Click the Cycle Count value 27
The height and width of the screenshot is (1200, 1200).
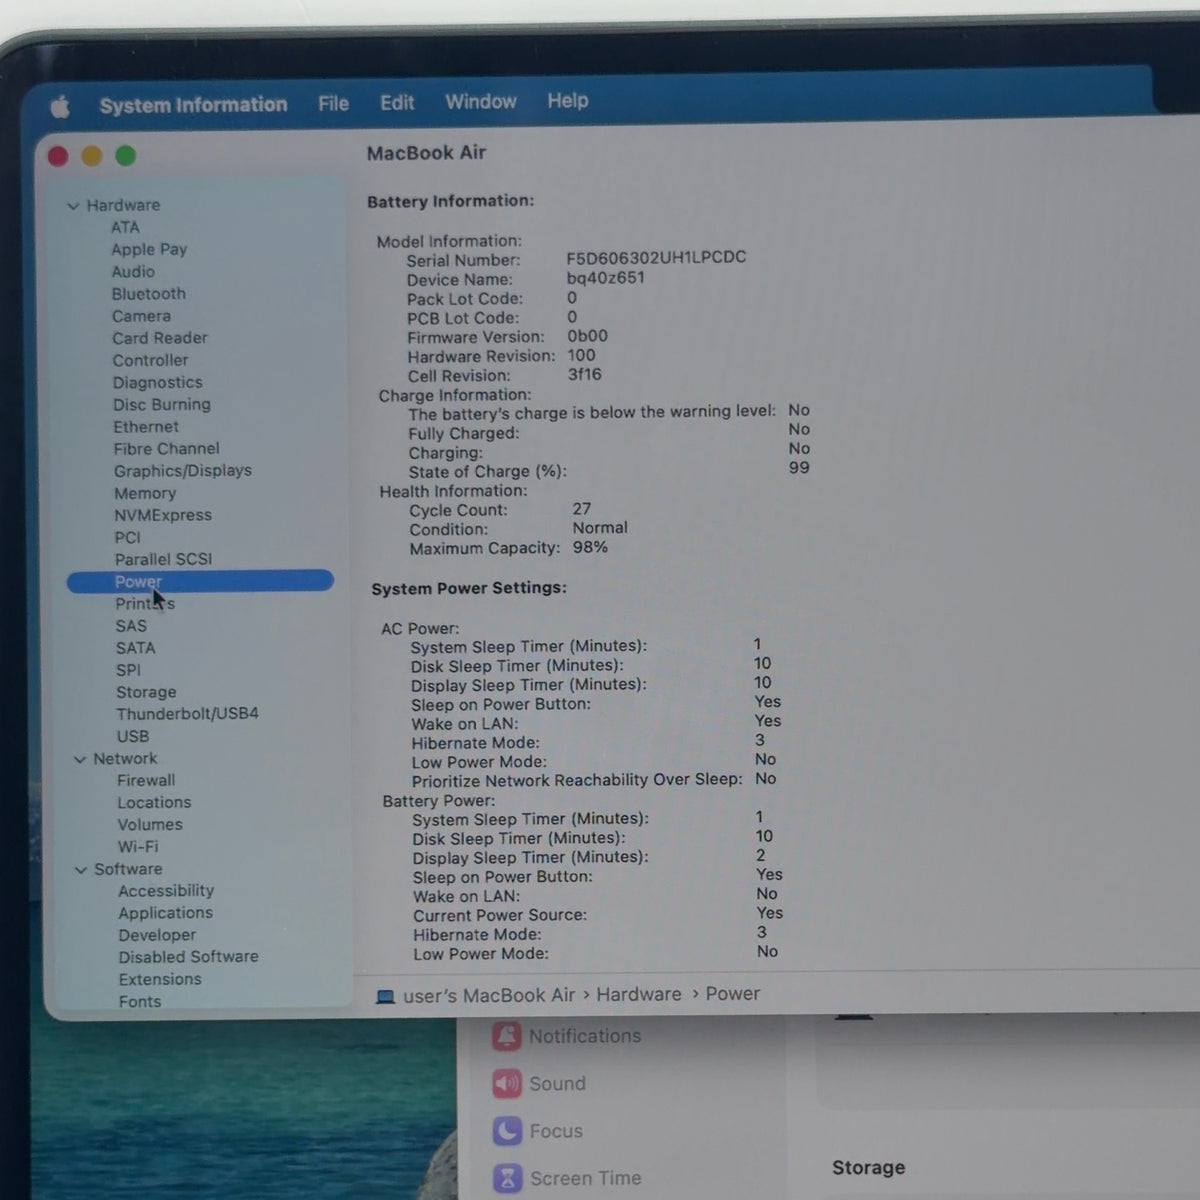(x=582, y=509)
